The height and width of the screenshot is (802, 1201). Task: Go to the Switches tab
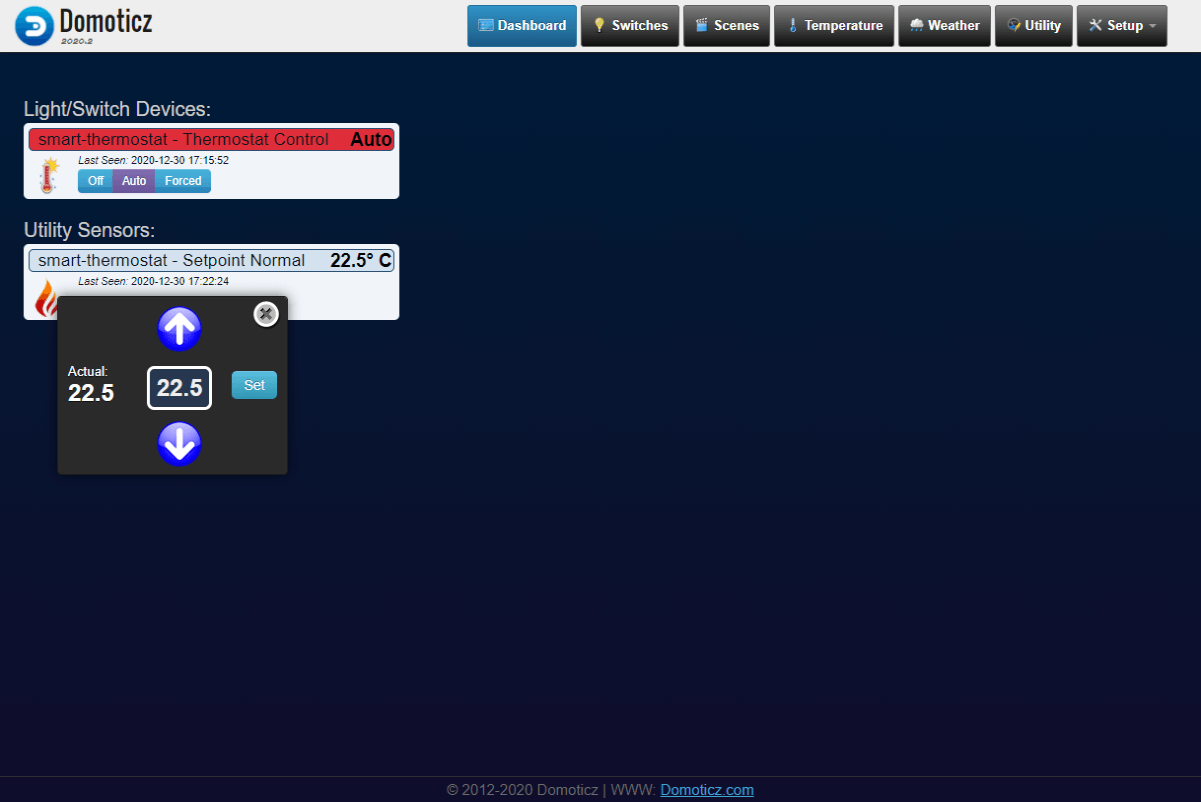[x=630, y=26]
